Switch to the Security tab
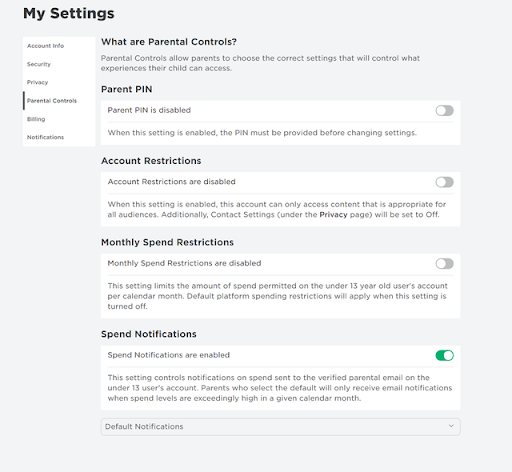This screenshot has width=512, height=472. 39,64
